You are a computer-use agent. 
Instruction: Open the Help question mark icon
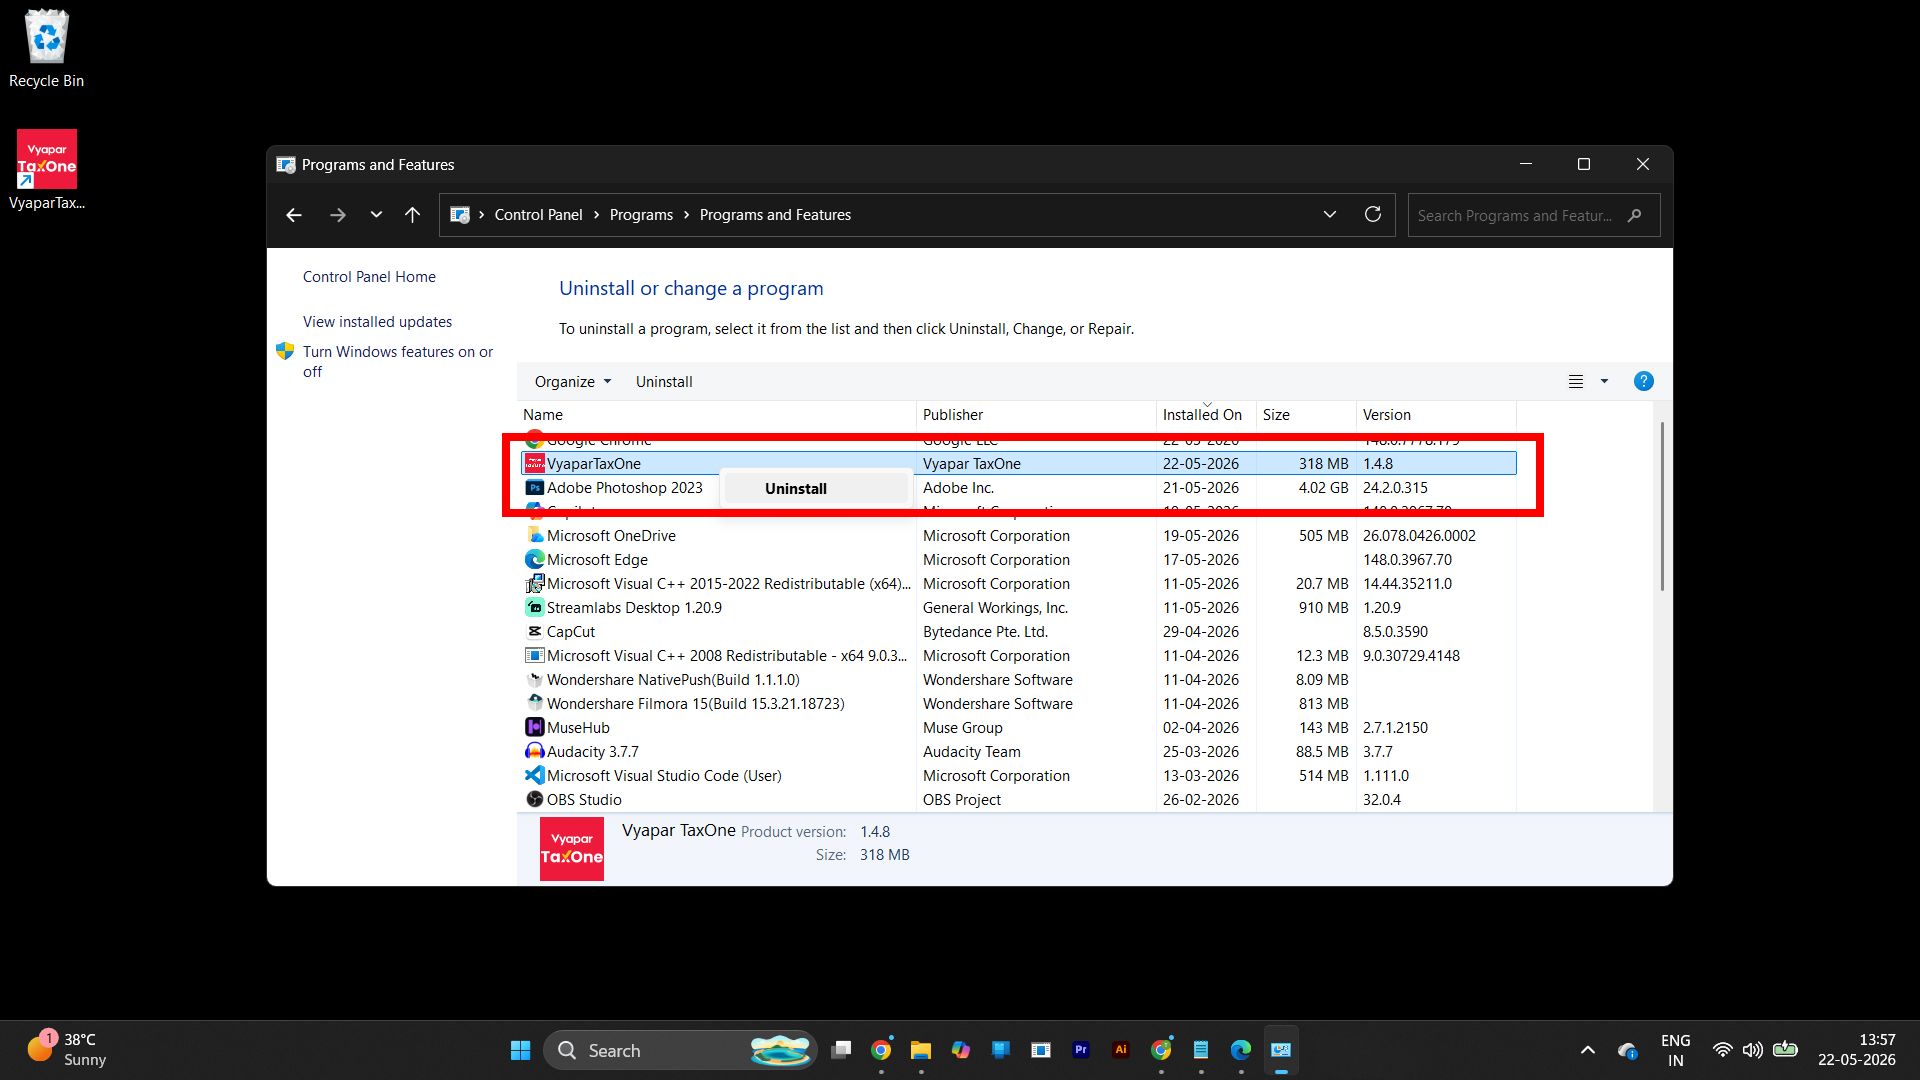1643,381
